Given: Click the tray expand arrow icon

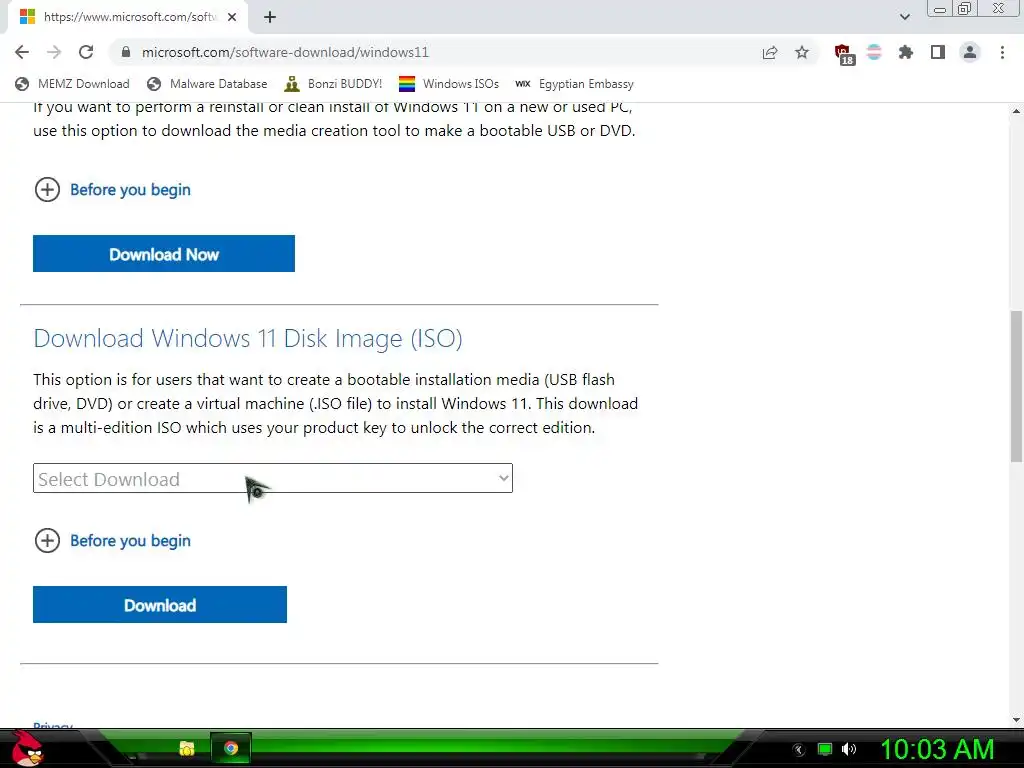Looking at the screenshot, I should tap(798, 750).
